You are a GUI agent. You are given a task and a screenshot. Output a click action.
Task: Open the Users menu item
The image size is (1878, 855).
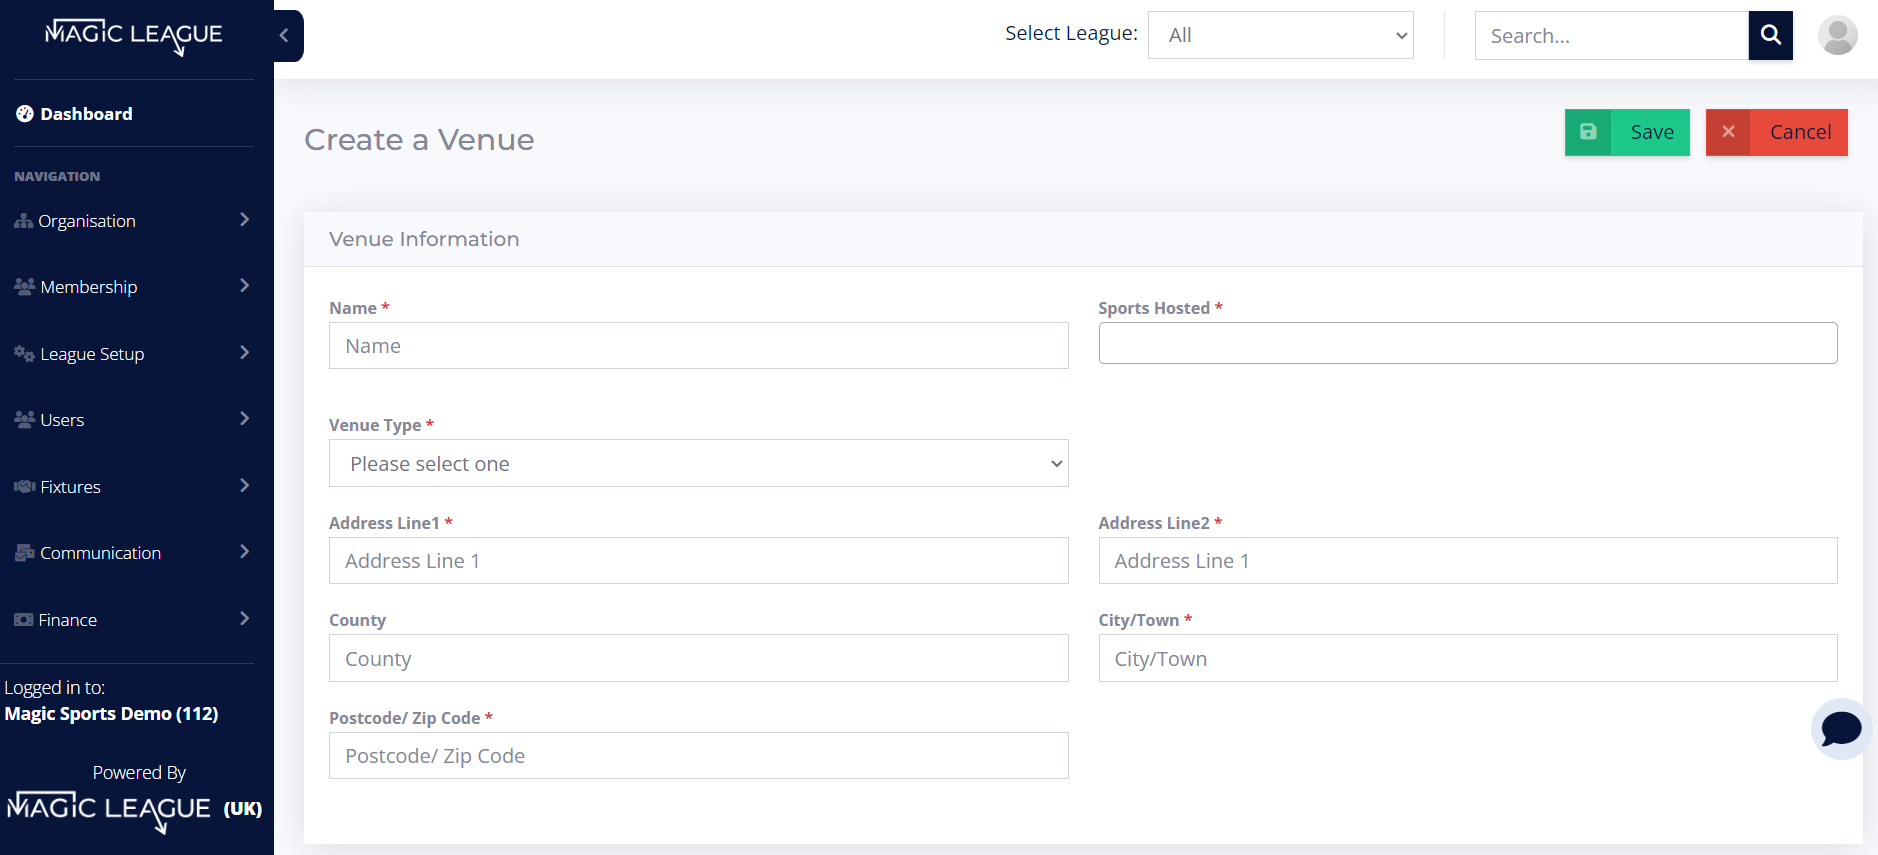tap(134, 420)
